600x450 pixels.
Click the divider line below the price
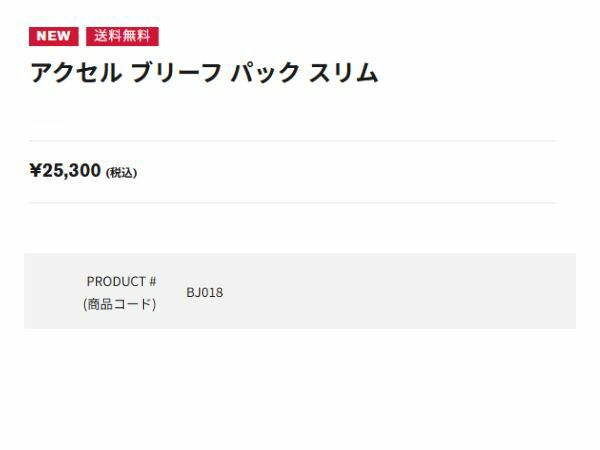pos(292,203)
